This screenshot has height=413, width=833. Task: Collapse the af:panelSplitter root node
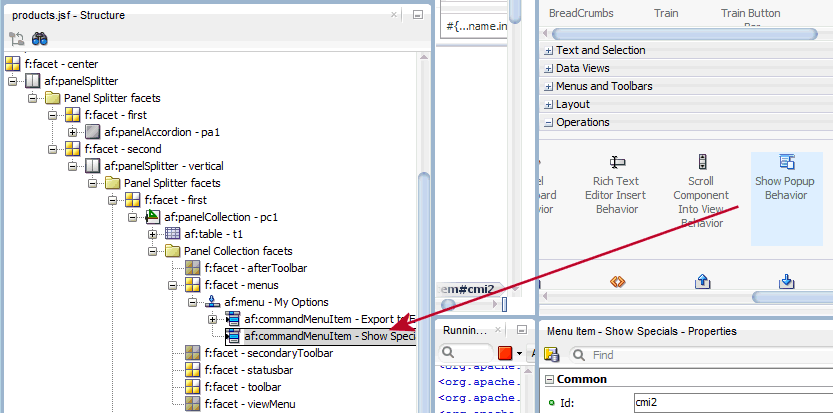13,81
